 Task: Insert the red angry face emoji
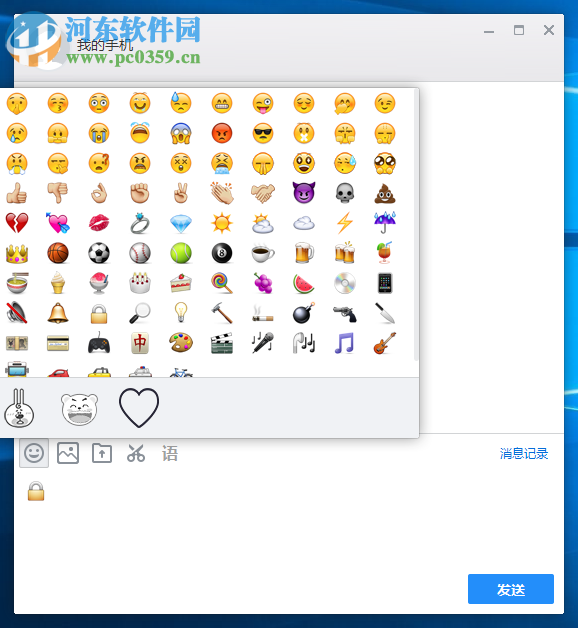[x=222, y=133]
